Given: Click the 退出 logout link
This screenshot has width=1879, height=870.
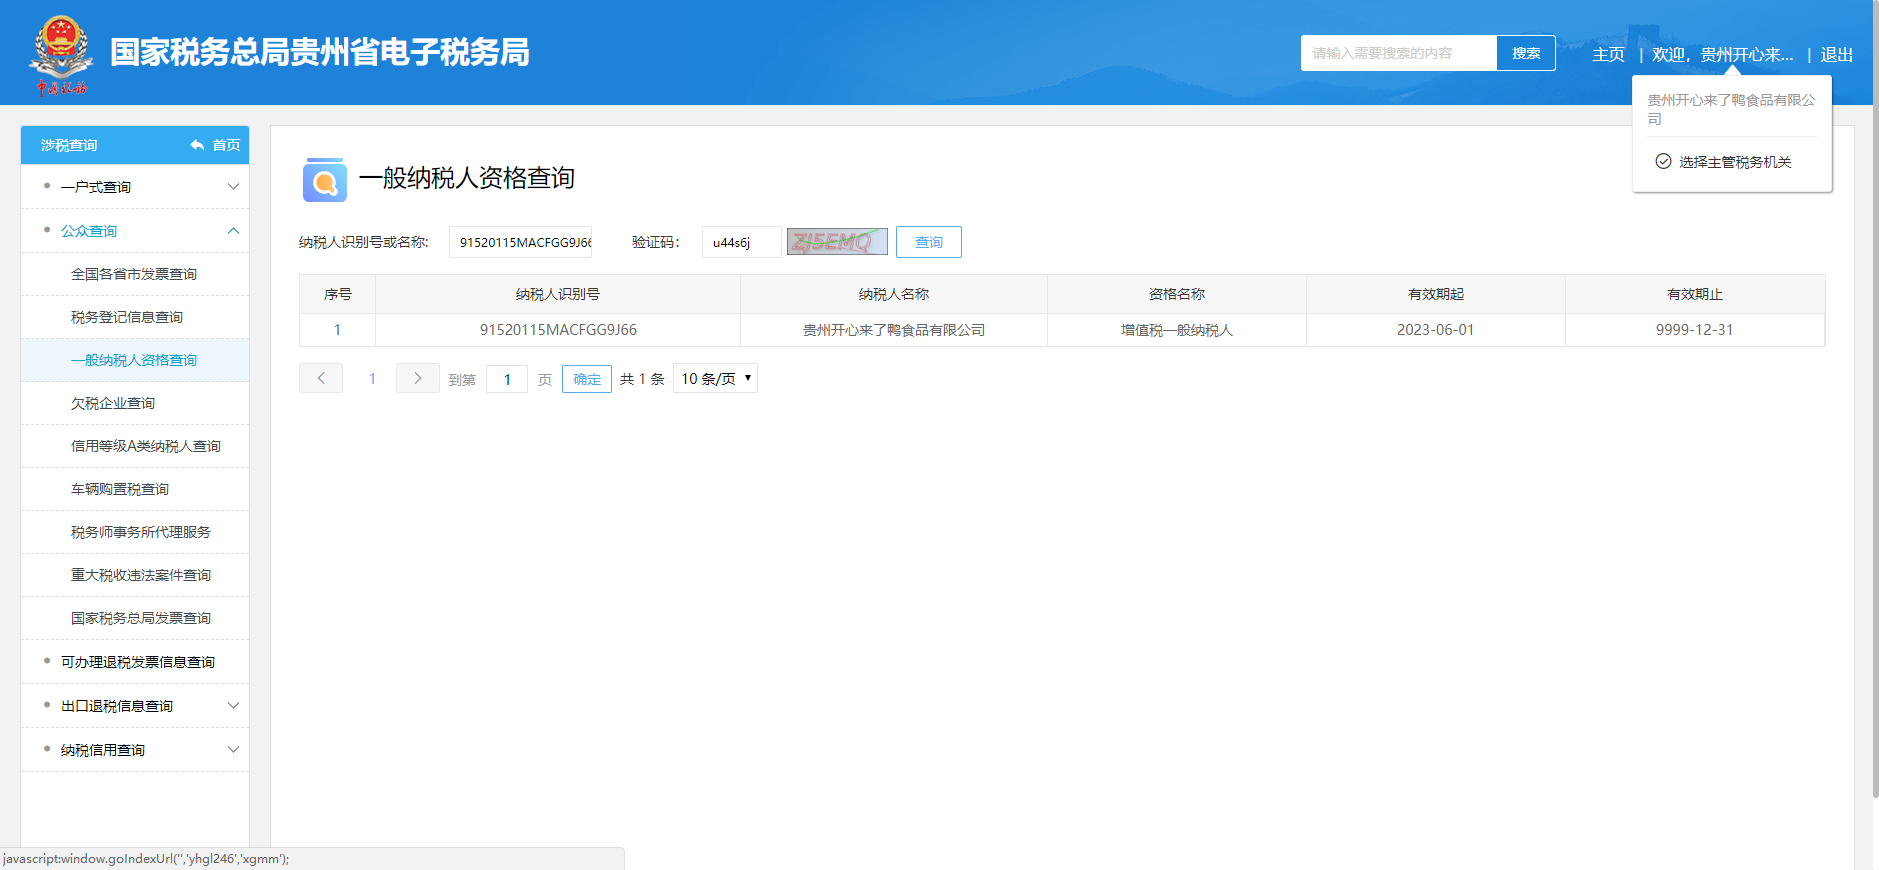Looking at the screenshot, I should pos(1836,55).
